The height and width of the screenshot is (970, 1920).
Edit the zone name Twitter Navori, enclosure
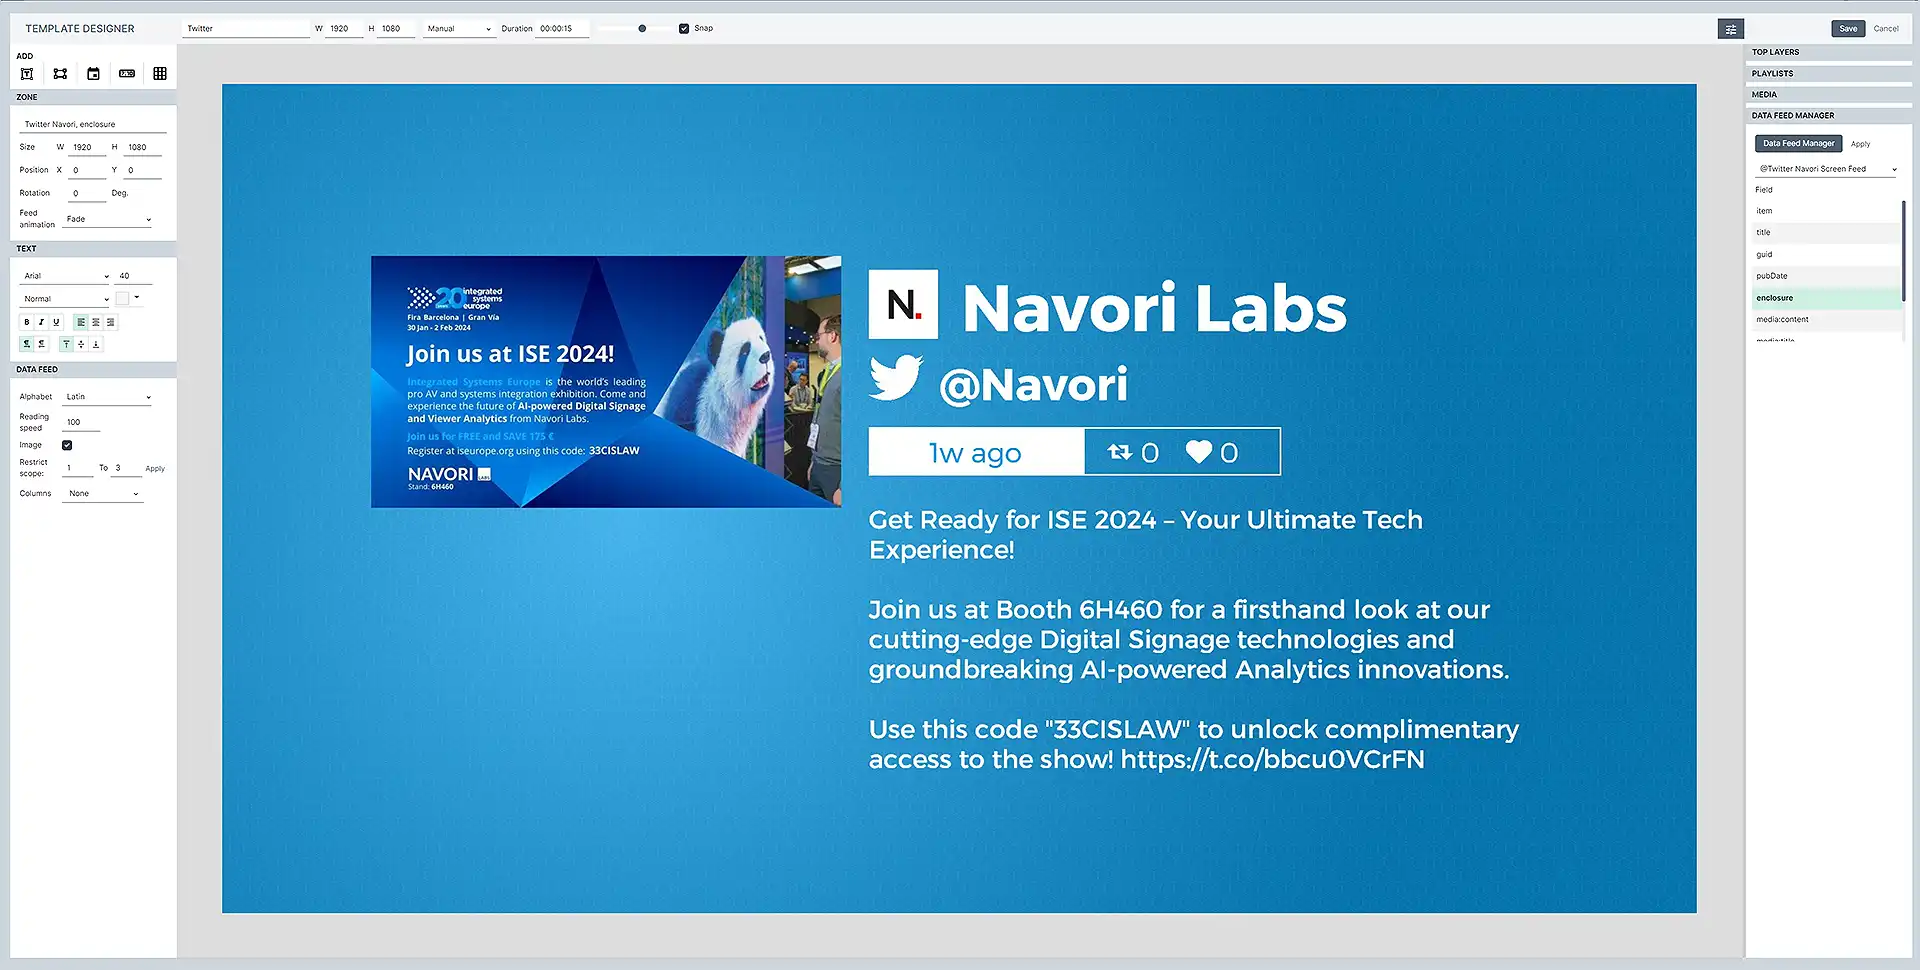pyautogui.click(x=93, y=125)
